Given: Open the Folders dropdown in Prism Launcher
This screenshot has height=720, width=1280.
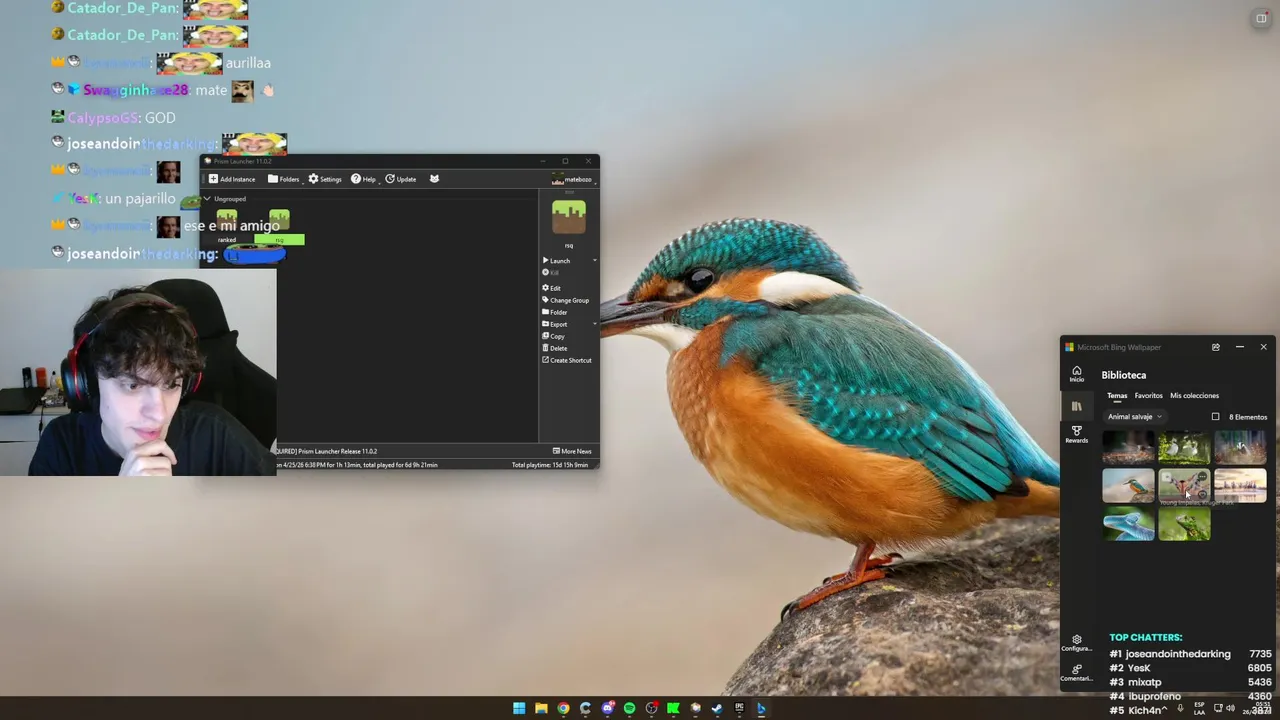Looking at the screenshot, I should (x=283, y=179).
